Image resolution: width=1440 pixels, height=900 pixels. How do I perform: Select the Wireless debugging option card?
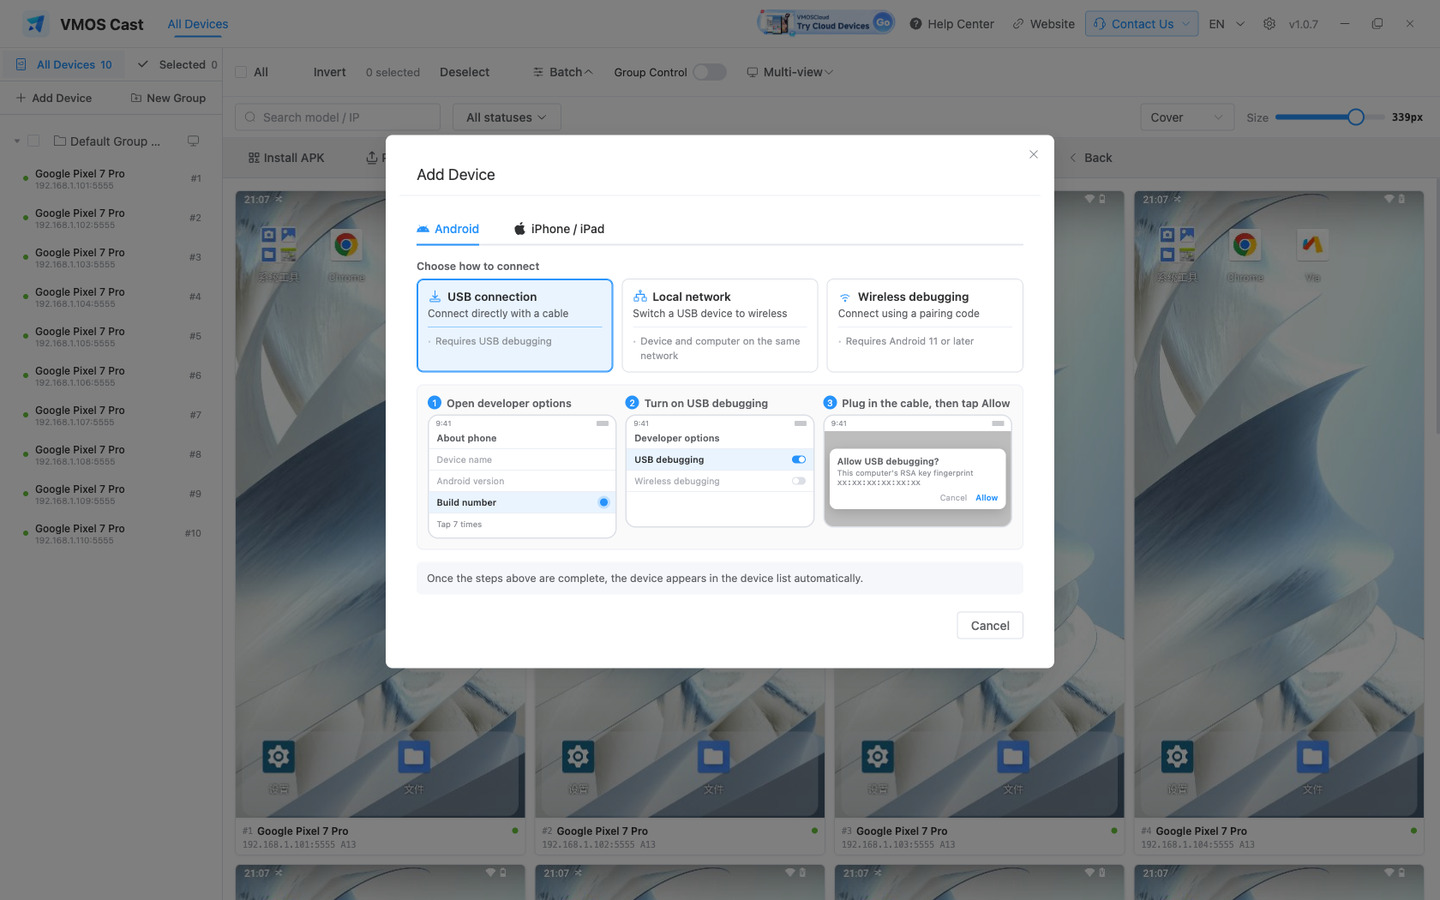tap(925, 326)
